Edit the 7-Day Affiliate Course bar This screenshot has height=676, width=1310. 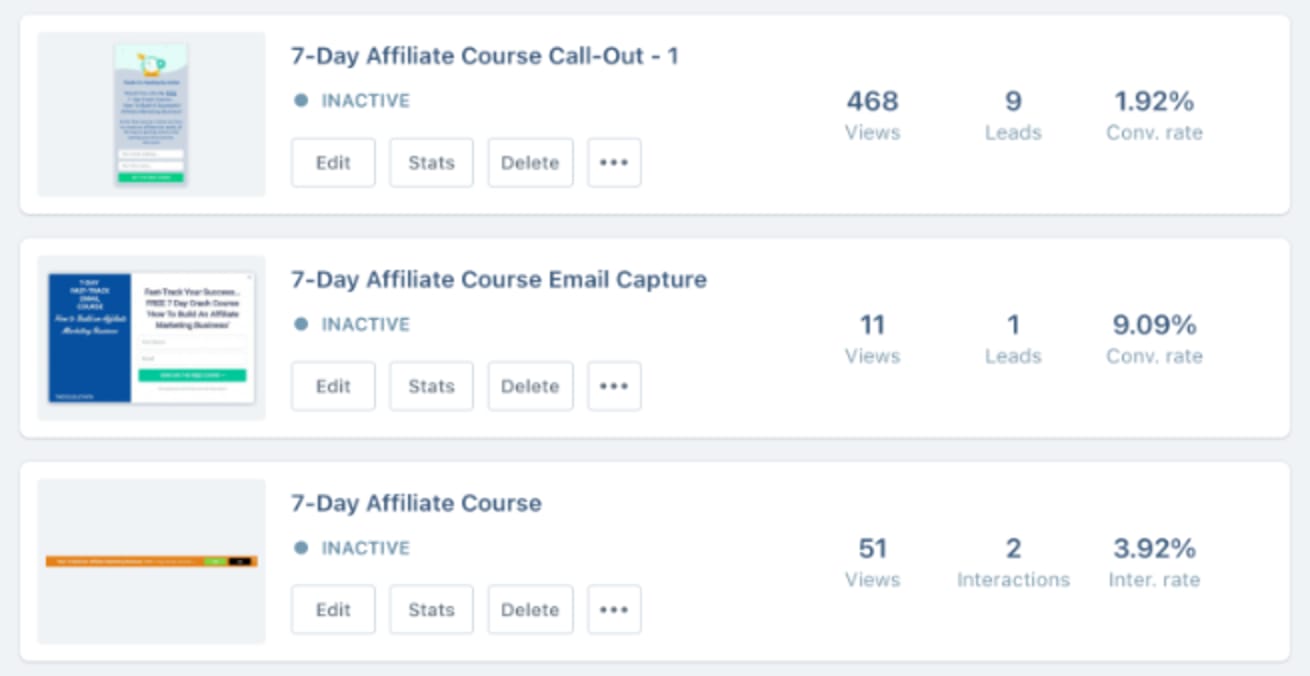(333, 610)
